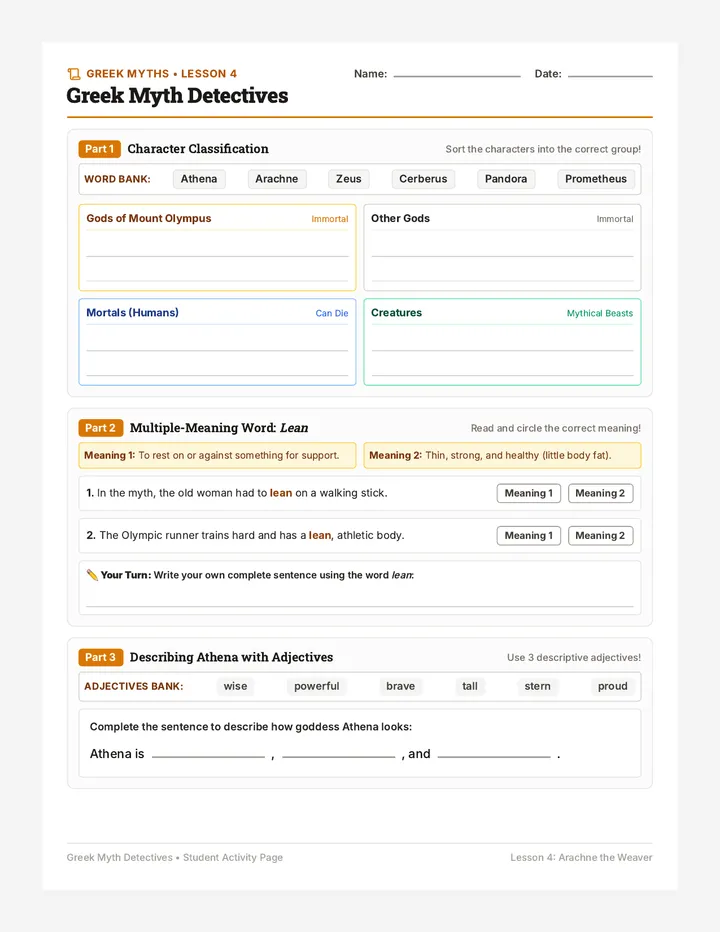Select Cerberus in the word bank
Image resolution: width=720 pixels, height=932 pixels.
tap(423, 179)
